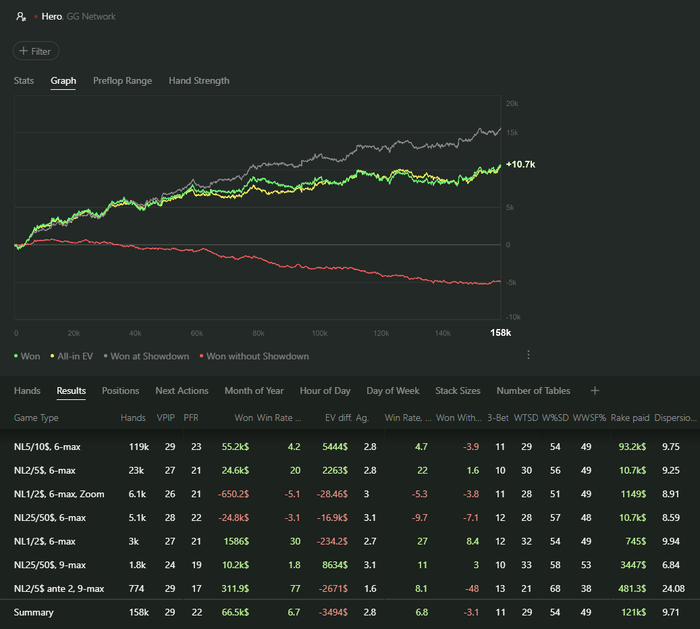Select the NL25/50$, 9-max row
The image size is (700, 629).
pos(350,565)
